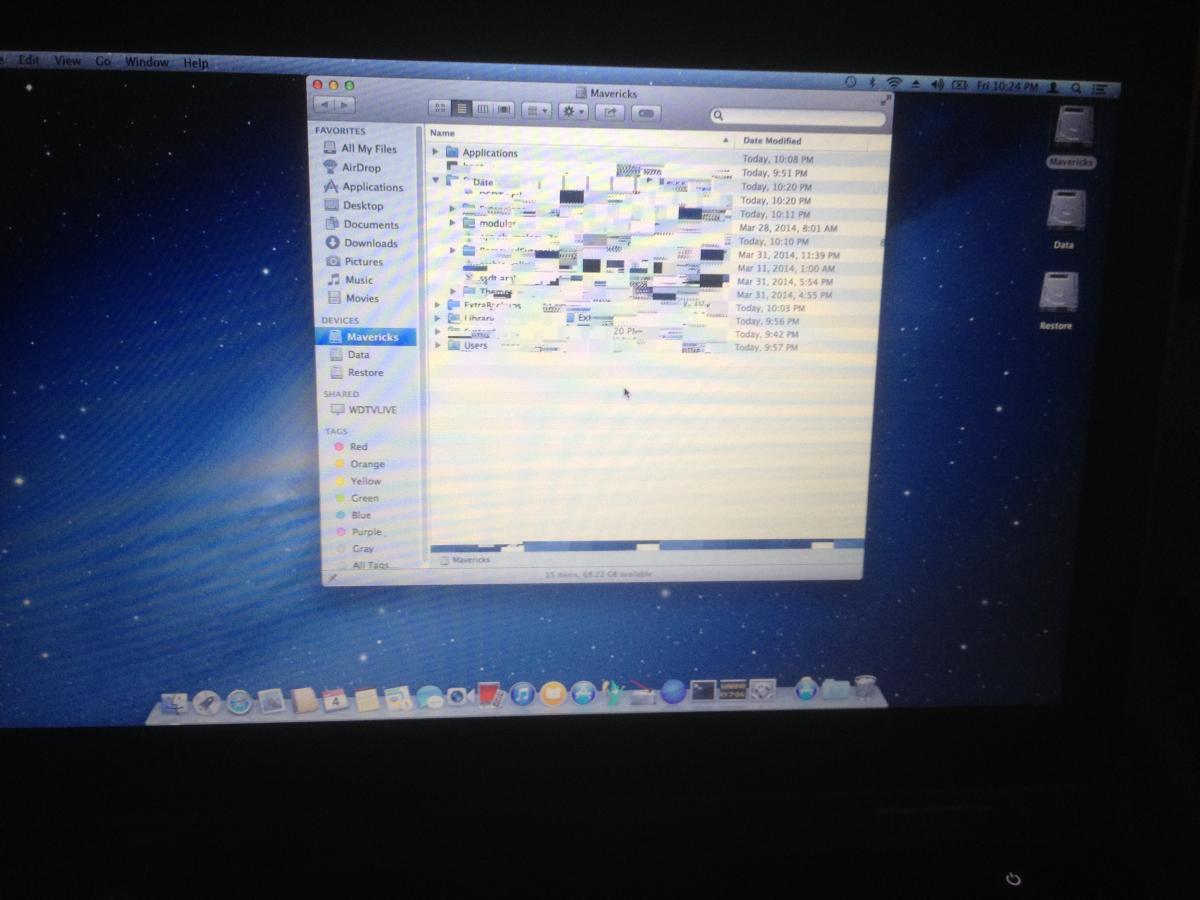The width and height of the screenshot is (1200, 900).
Task: Click the Share toolbar button
Action: click(610, 112)
